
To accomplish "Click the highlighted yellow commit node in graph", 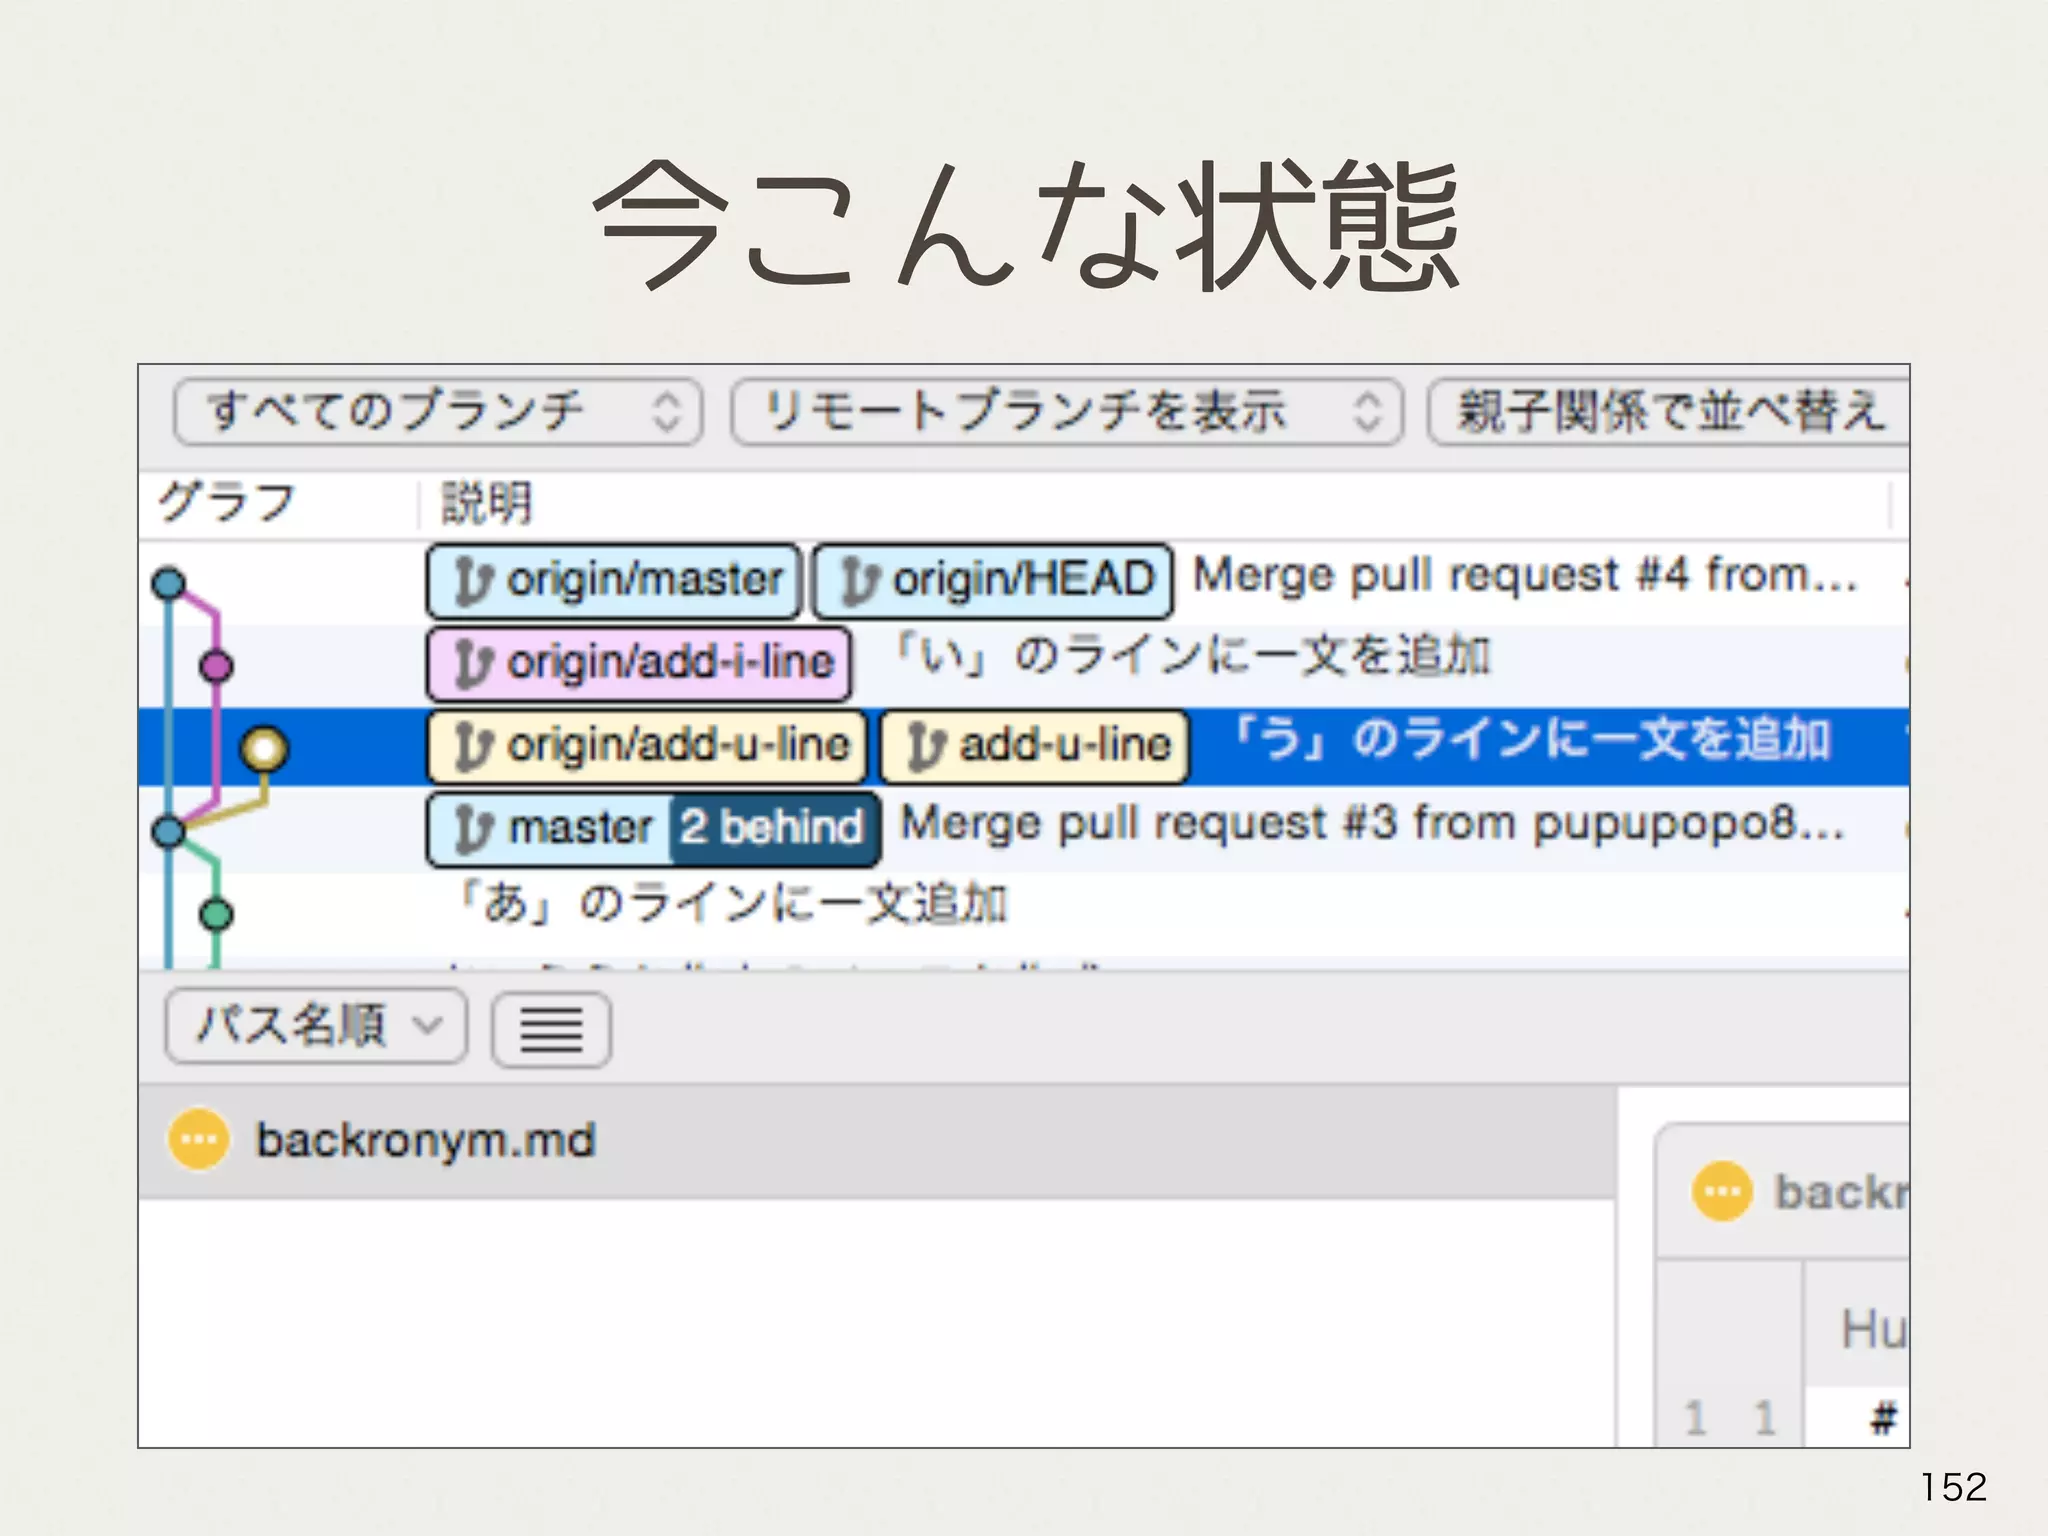I will point(265,748).
